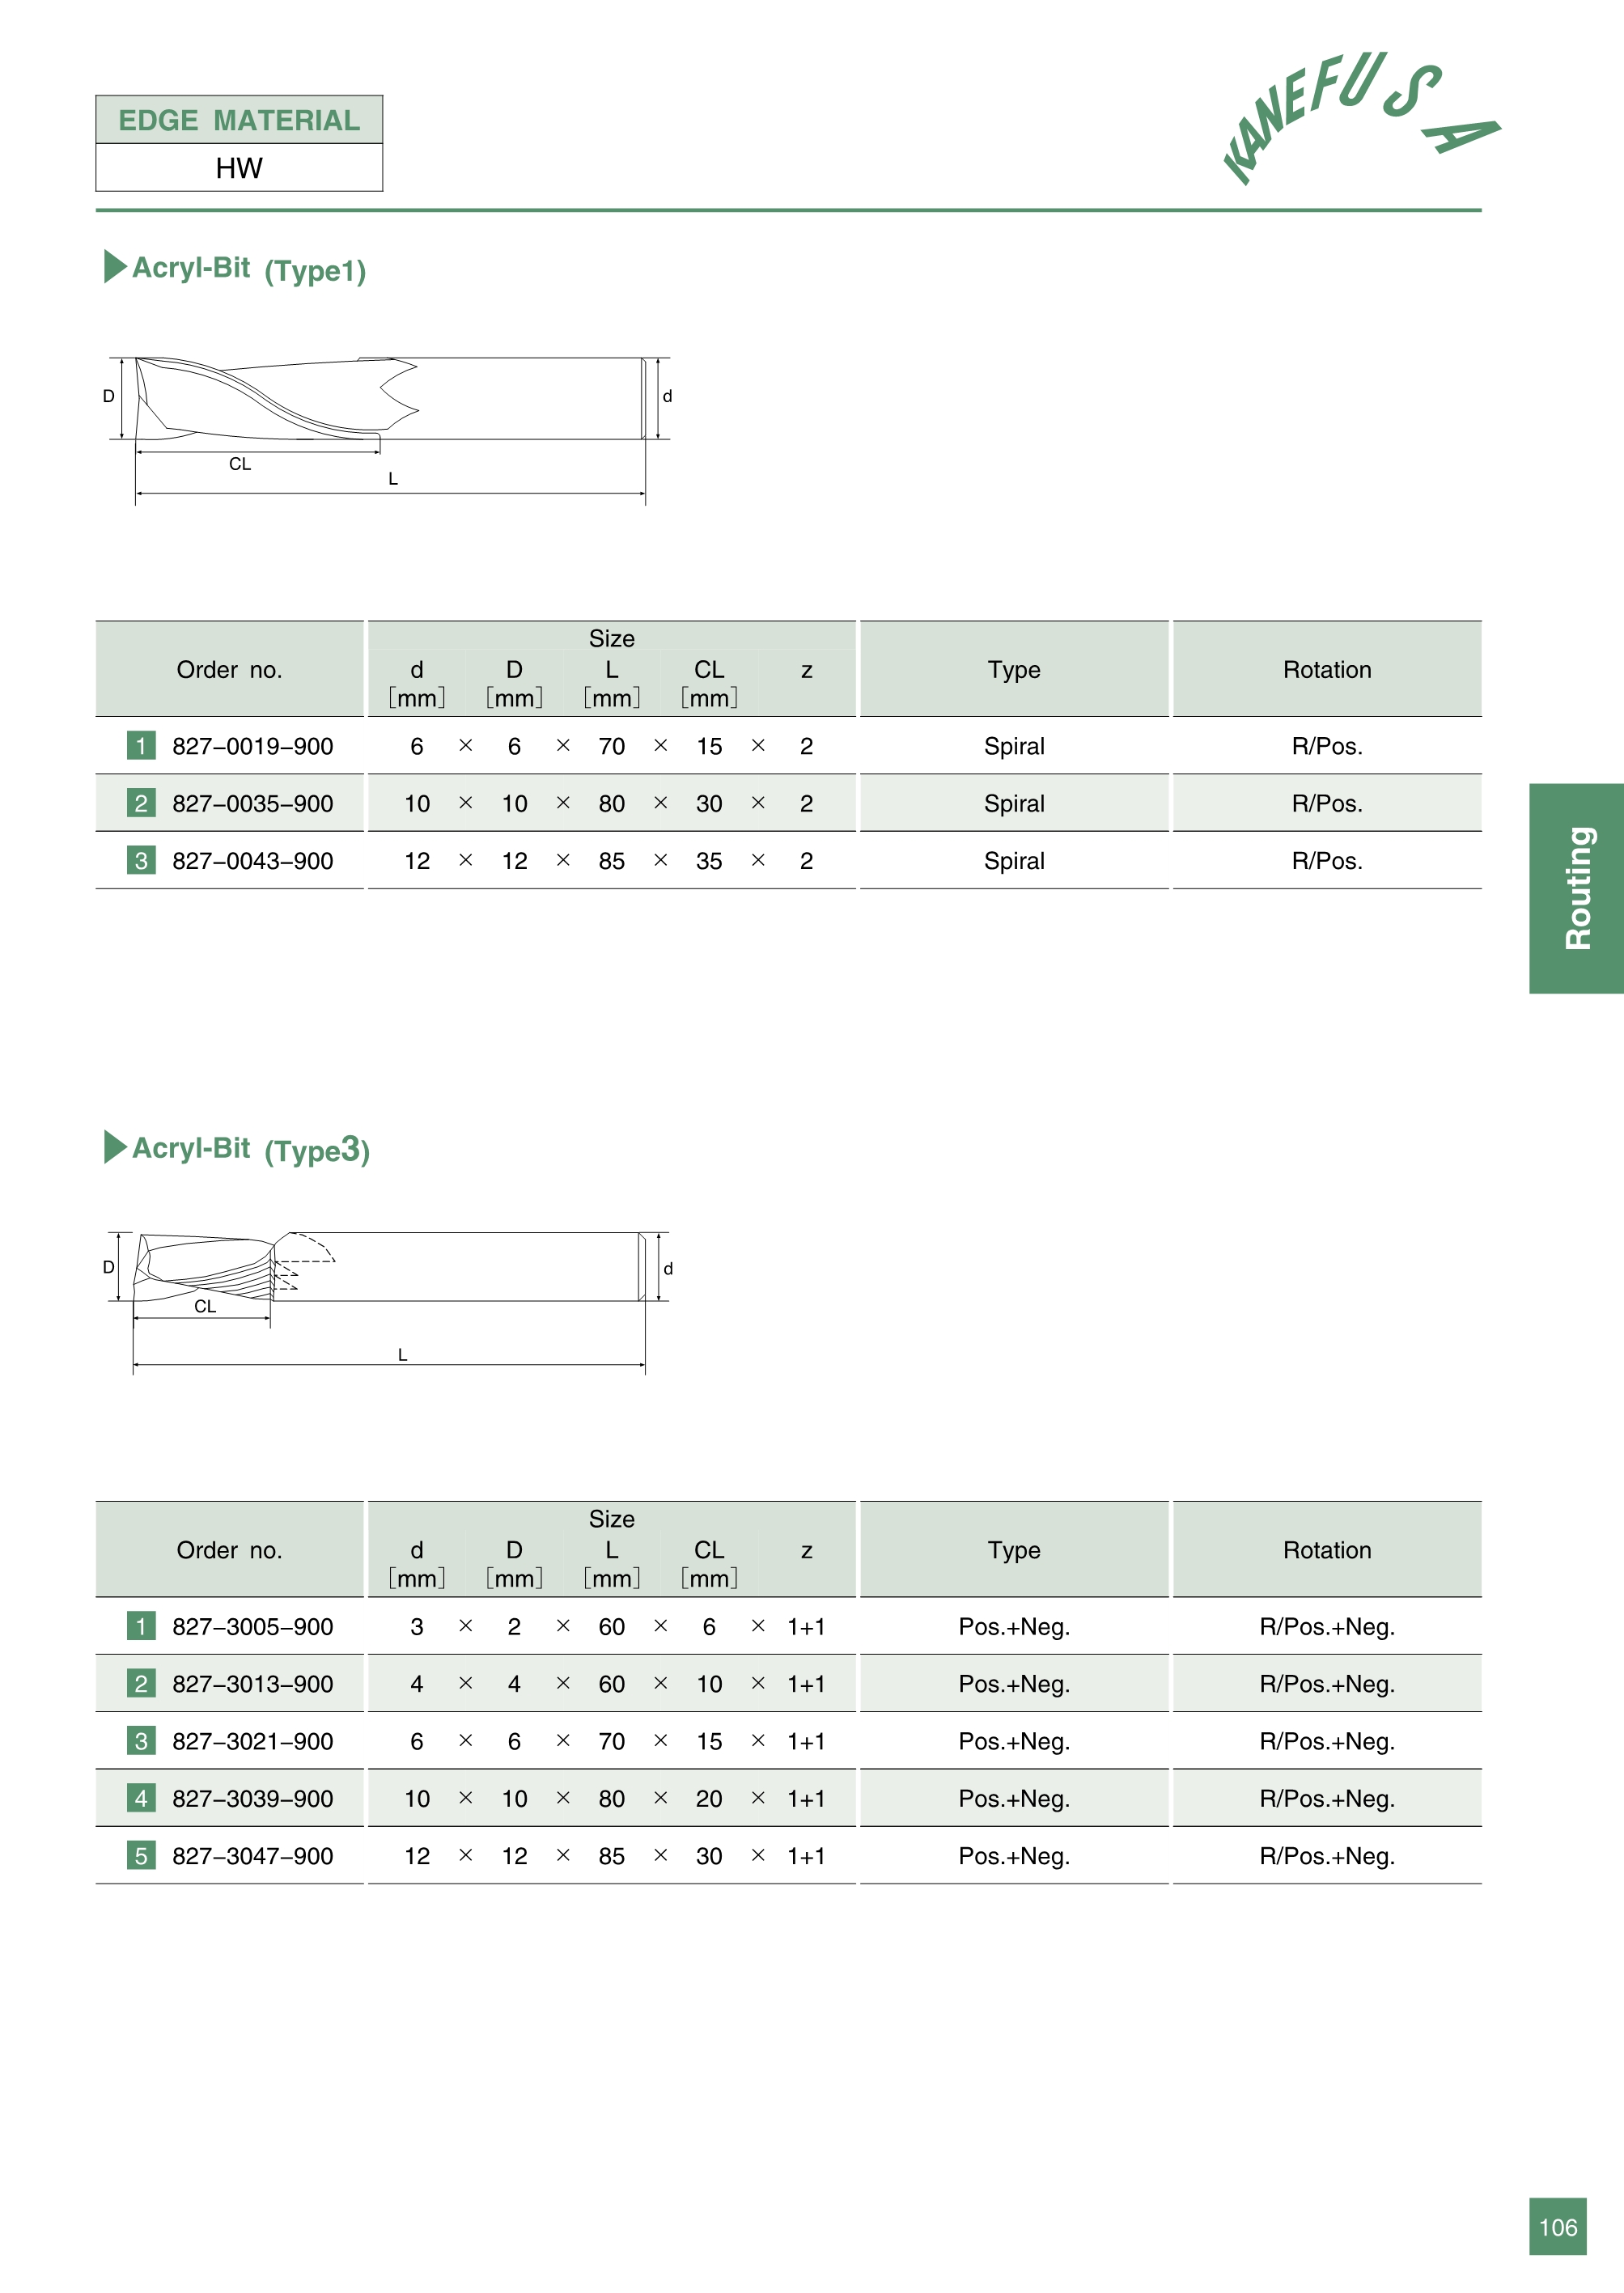
Task: Click the green triangle beside Acryl-Bit (Type3)
Action: click(x=115, y=1147)
